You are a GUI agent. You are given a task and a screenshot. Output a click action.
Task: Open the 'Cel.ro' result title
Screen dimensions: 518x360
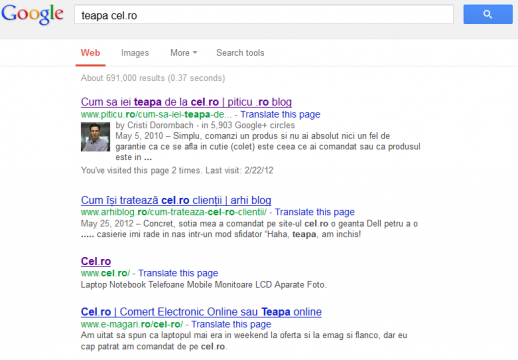tap(96, 261)
